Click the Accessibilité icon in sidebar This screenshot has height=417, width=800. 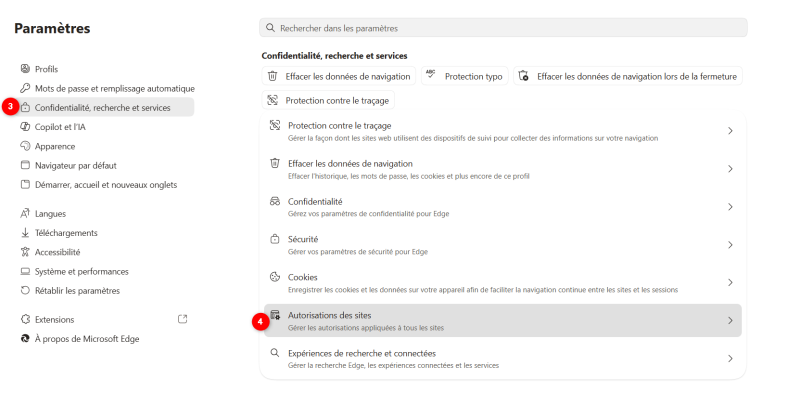point(25,252)
